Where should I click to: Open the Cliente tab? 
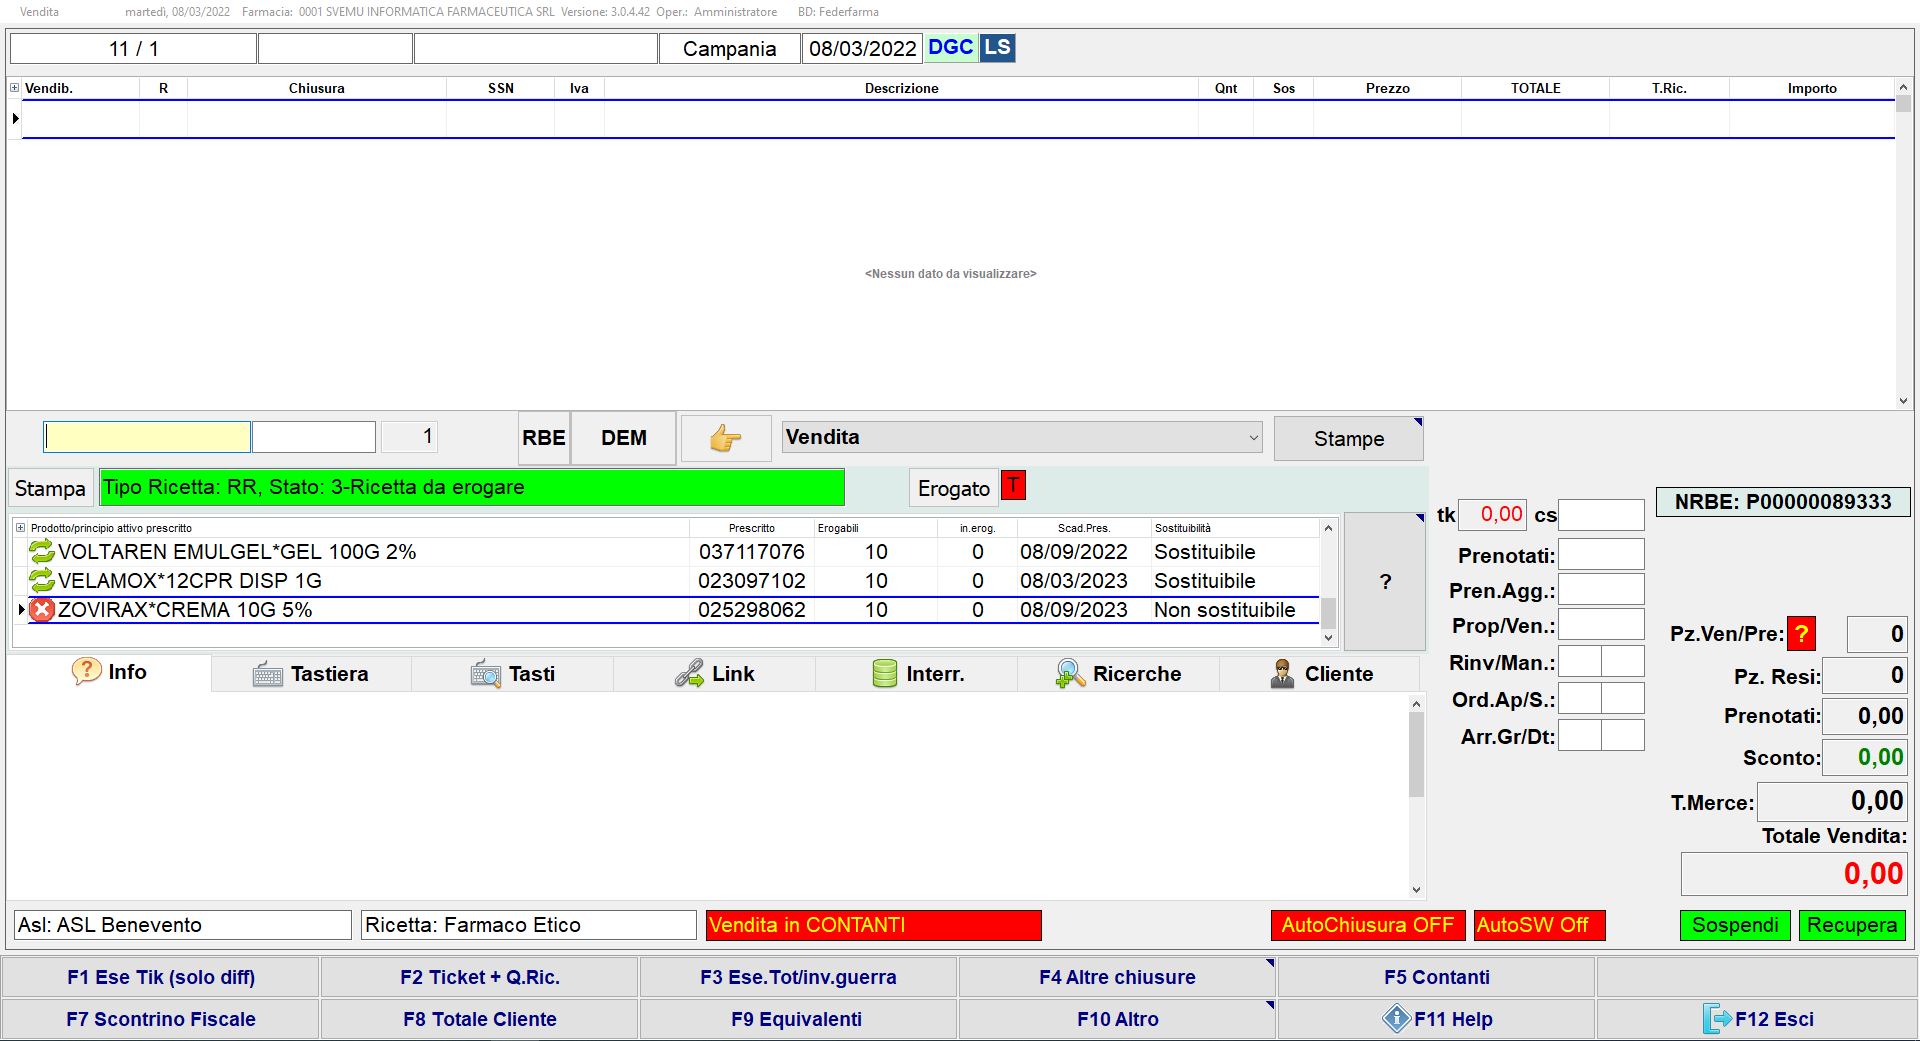[x=1320, y=674]
